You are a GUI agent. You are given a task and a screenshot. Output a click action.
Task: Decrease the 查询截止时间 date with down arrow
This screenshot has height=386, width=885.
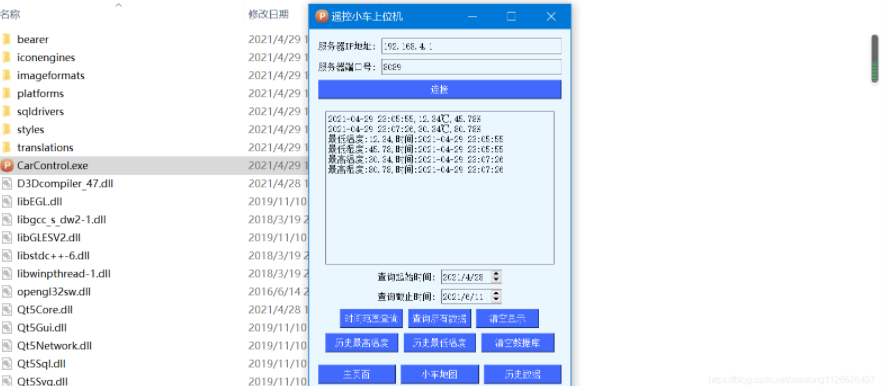pyautogui.click(x=496, y=299)
